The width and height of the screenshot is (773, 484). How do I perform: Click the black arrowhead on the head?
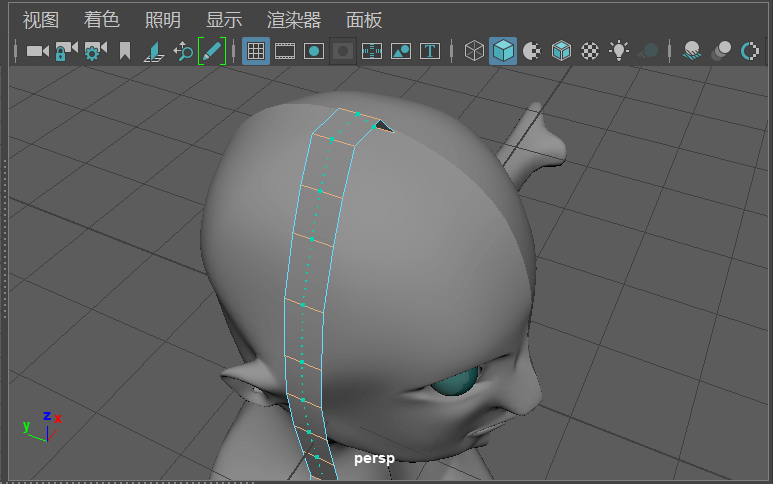click(x=384, y=126)
